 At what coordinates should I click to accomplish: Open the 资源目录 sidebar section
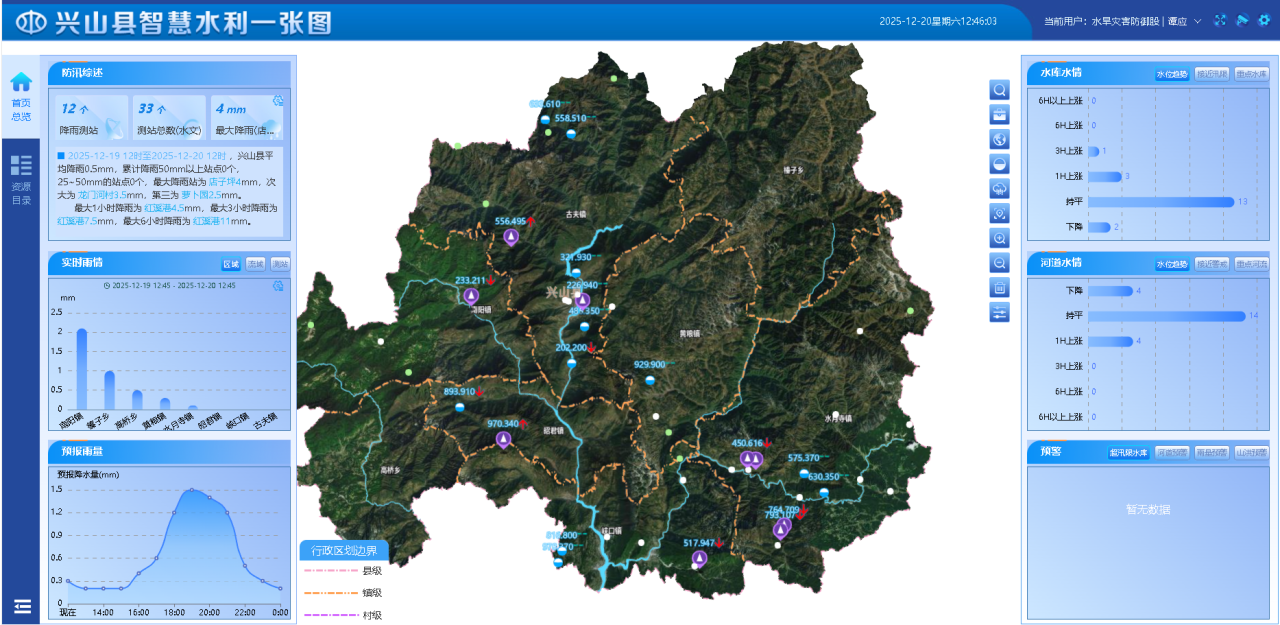coord(21,178)
